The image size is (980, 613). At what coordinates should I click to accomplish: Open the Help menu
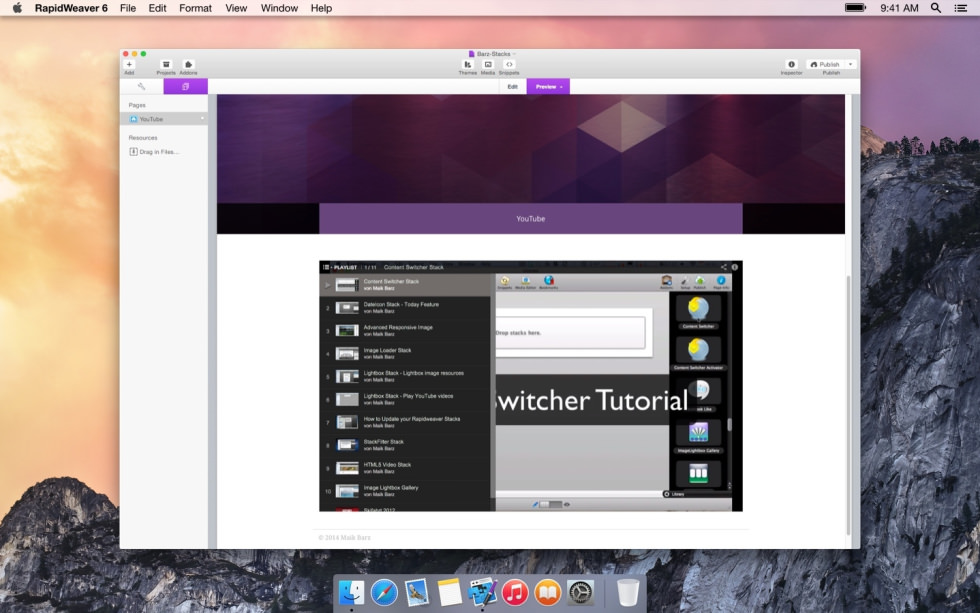coord(321,8)
